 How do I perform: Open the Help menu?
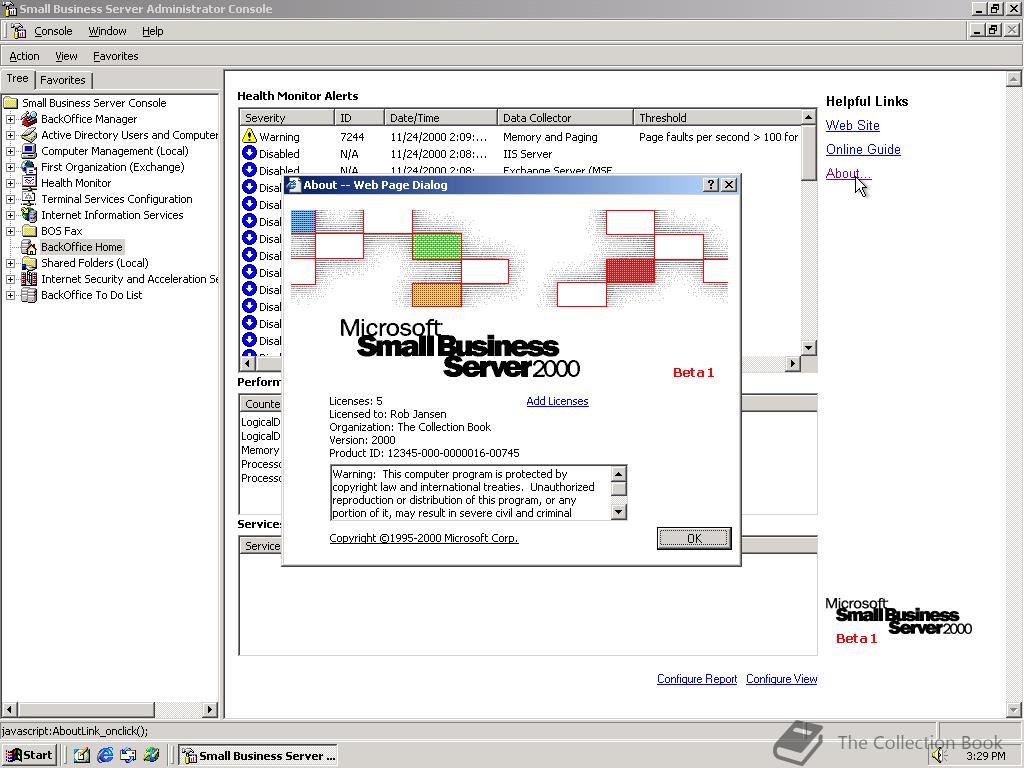pos(152,31)
